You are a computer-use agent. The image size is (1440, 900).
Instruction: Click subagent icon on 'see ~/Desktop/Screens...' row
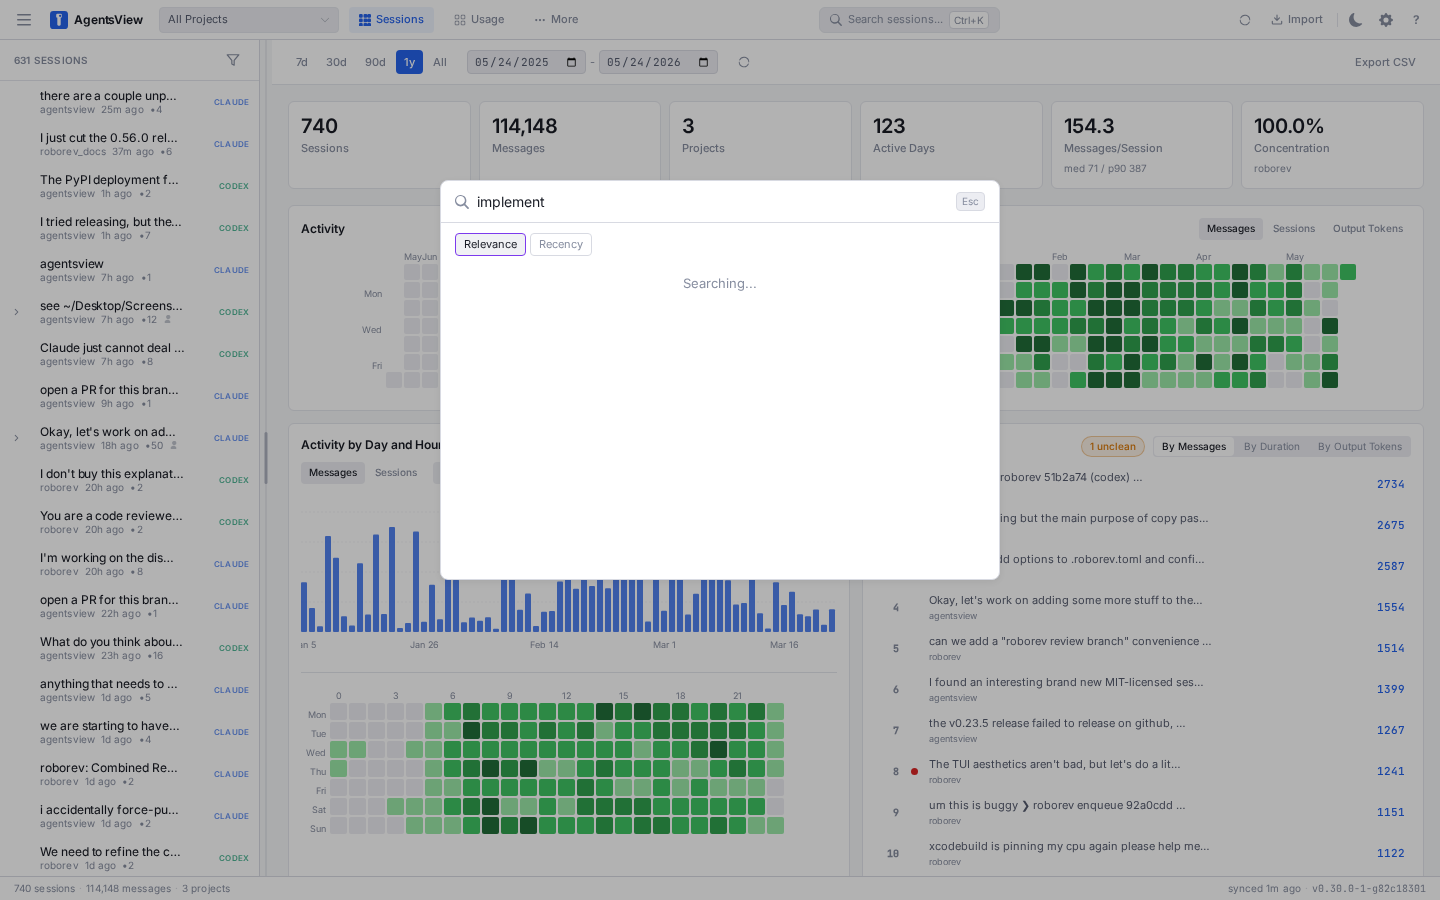pos(168,320)
